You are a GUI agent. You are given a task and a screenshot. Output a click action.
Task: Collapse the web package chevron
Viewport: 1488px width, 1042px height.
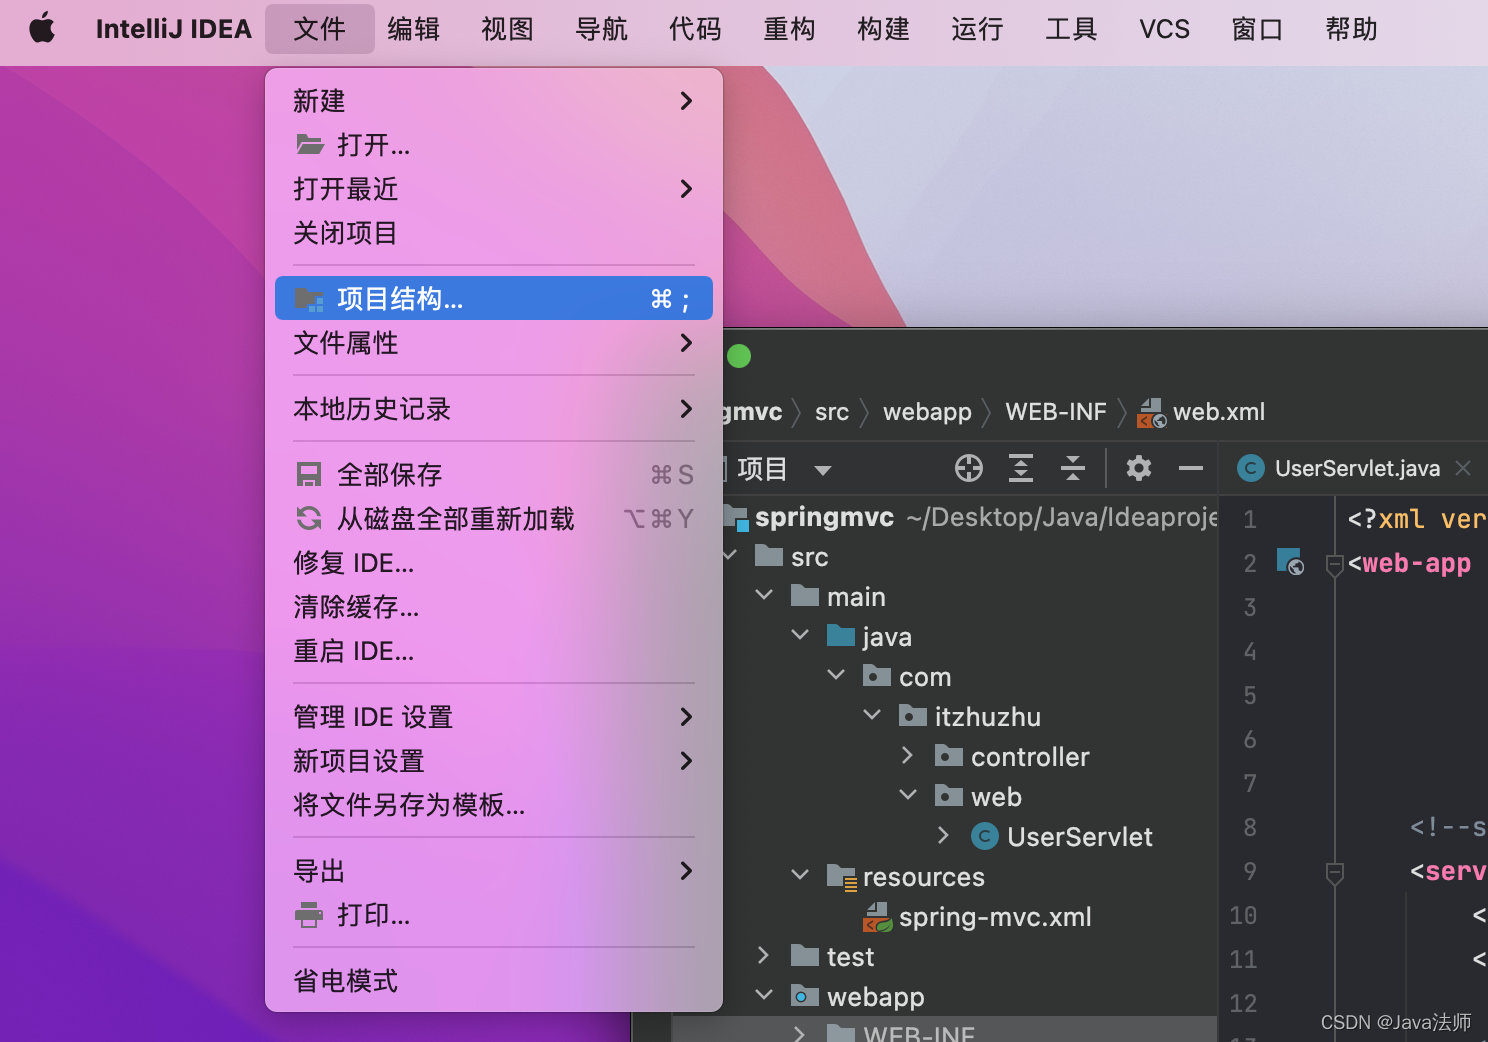click(x=908, y=795)
